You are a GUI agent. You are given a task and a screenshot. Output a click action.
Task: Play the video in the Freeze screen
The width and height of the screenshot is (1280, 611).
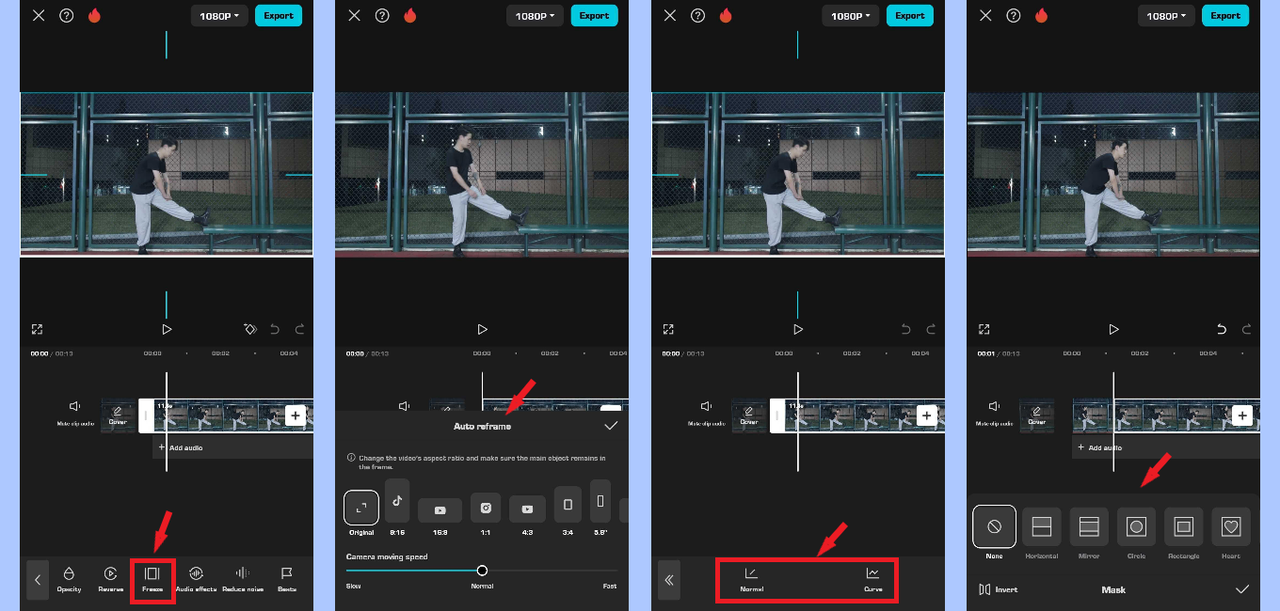(167, 329)
